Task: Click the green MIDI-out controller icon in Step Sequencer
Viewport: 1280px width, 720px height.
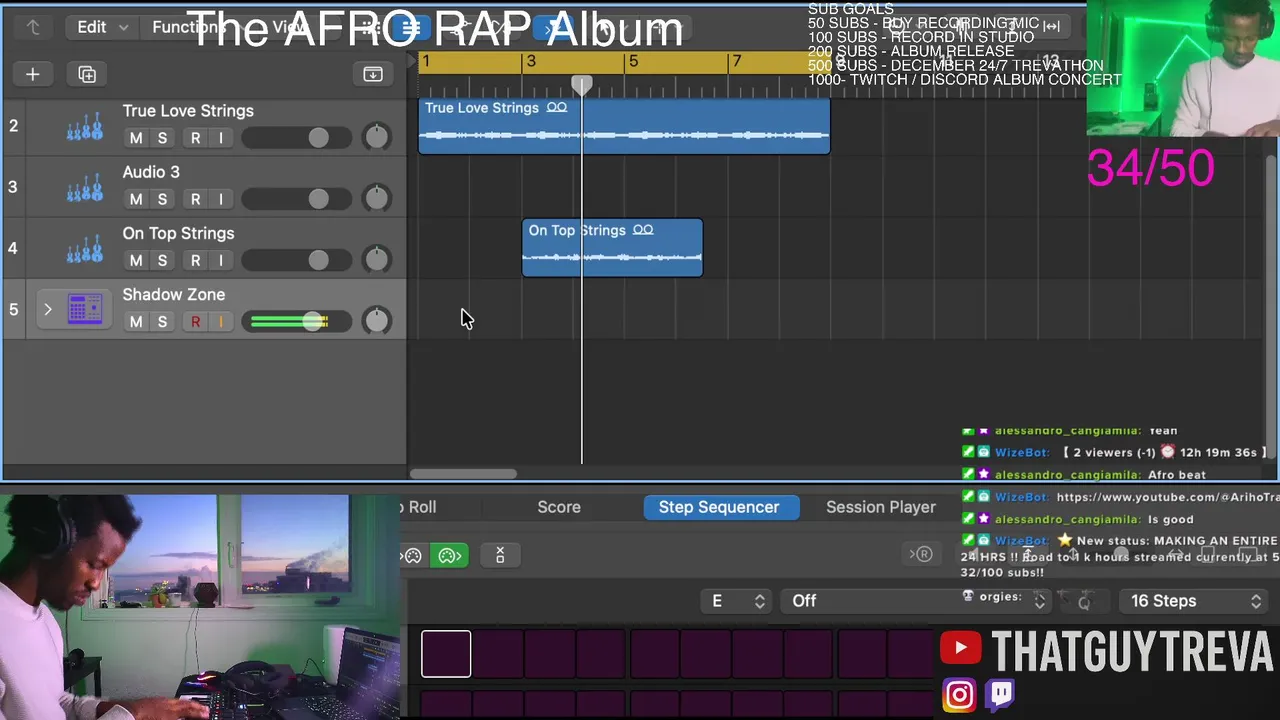Action: (x=450, y=555)
